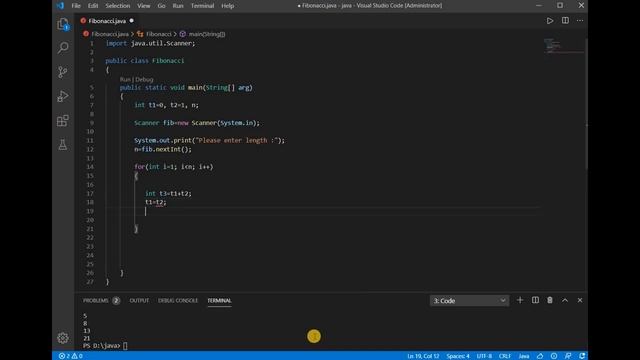
Task: Open the Run menu
Action: [178, 6]
